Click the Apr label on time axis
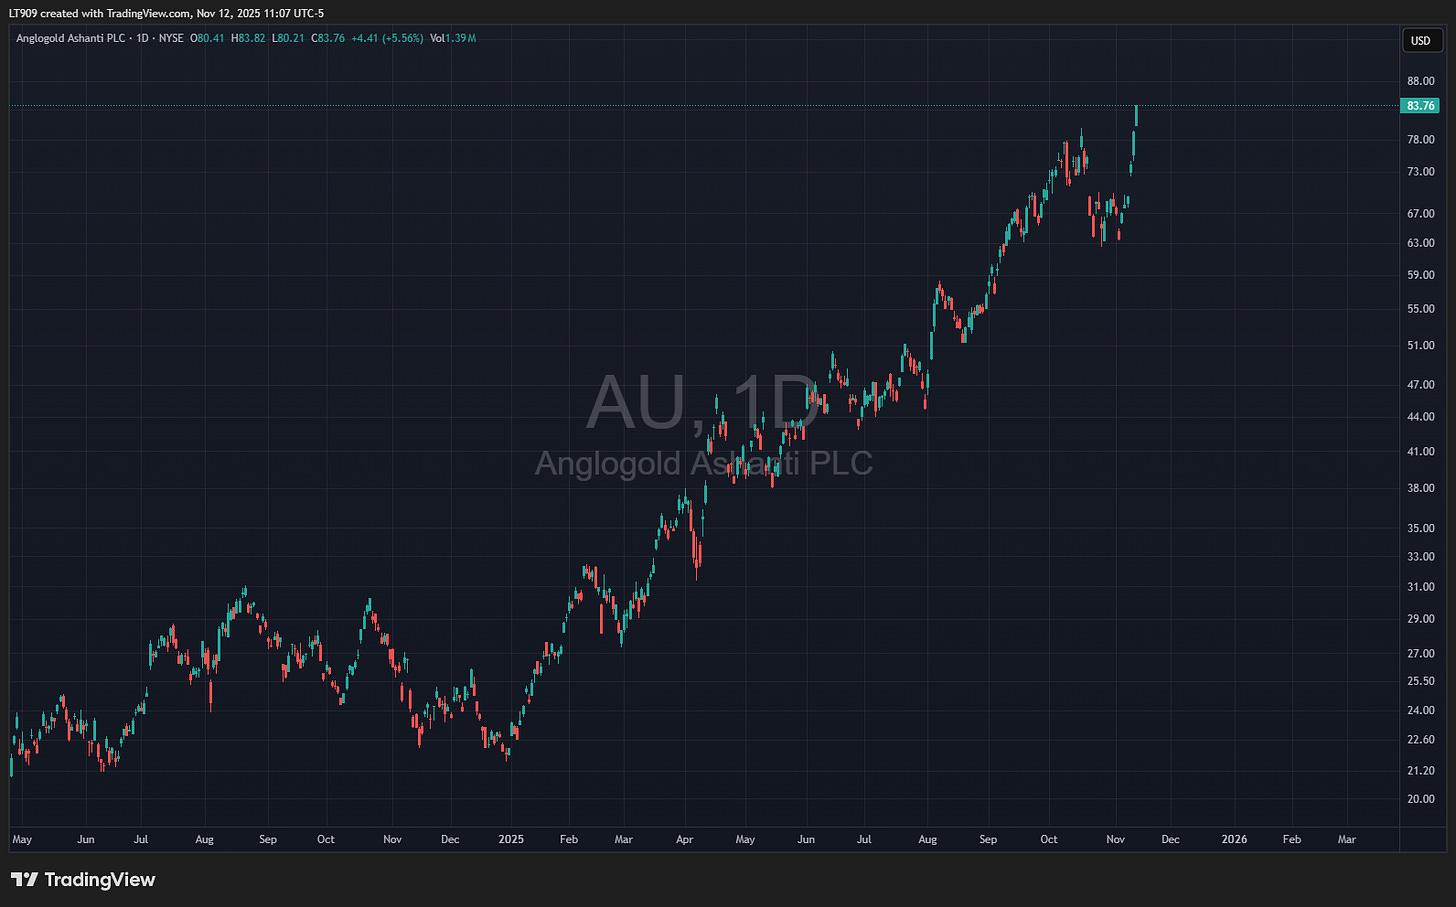The image size is (1456, 907). coord(684,840)
